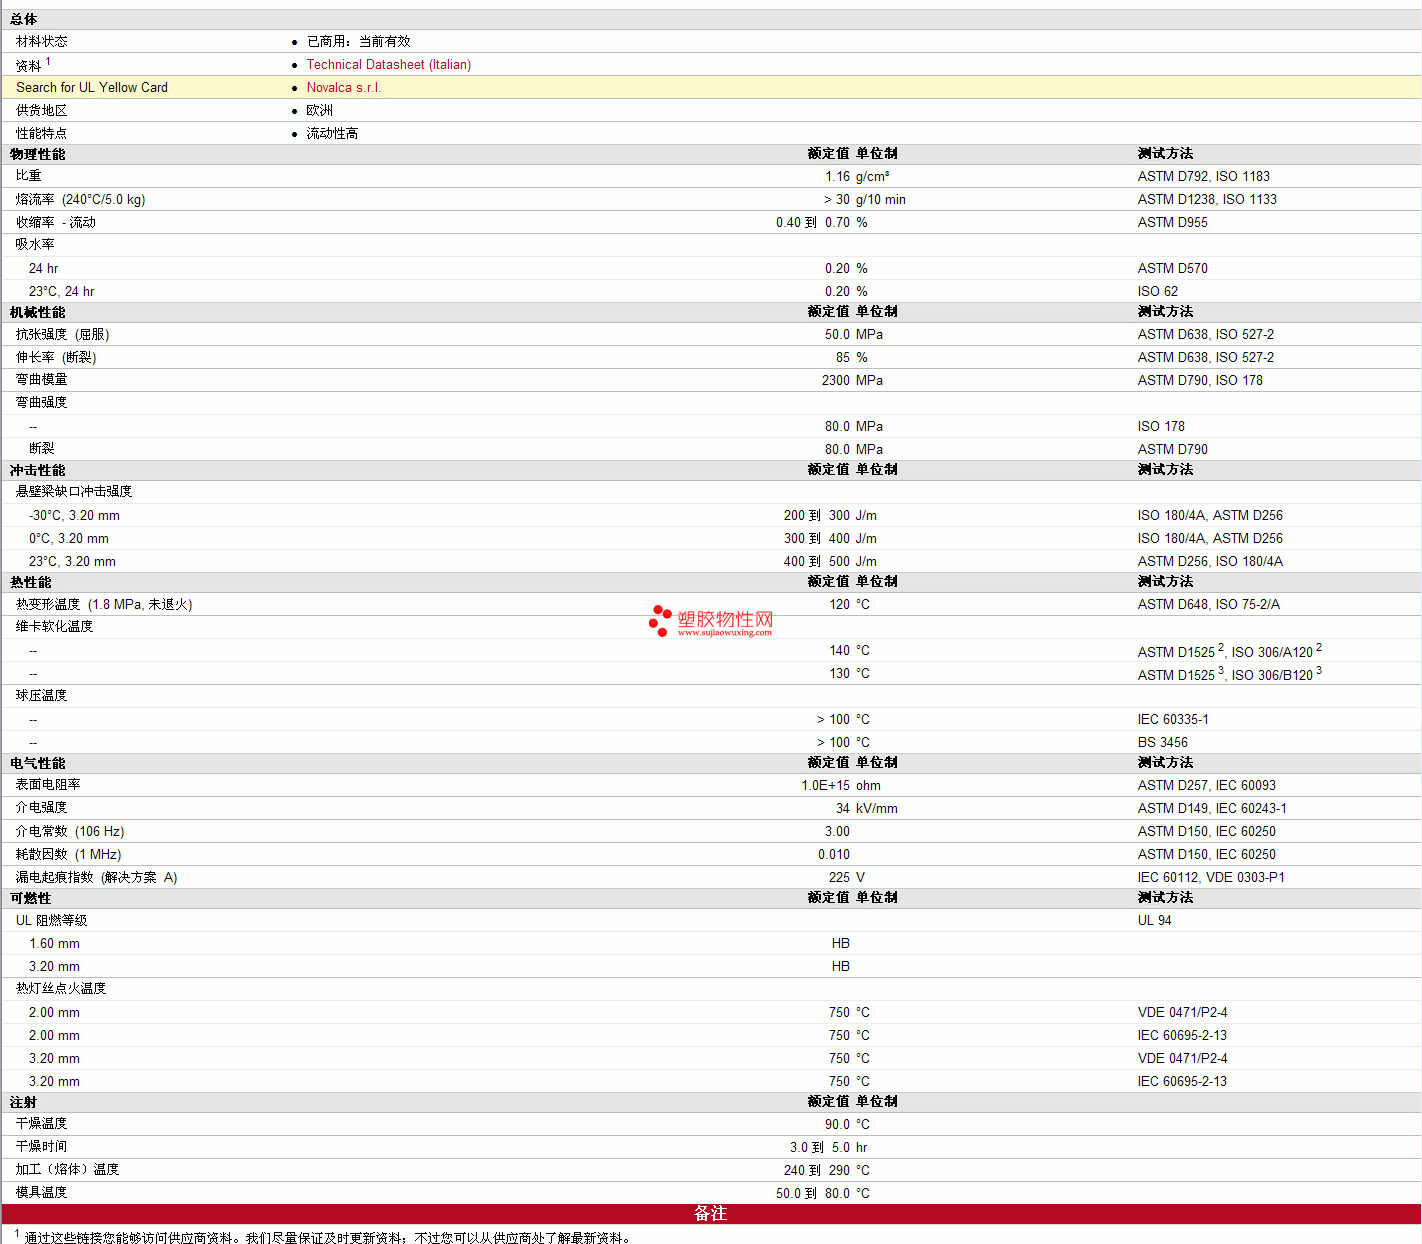
Task: Click the 85 % elongation value
Action: pyautogui.click(x=852, y=358)
